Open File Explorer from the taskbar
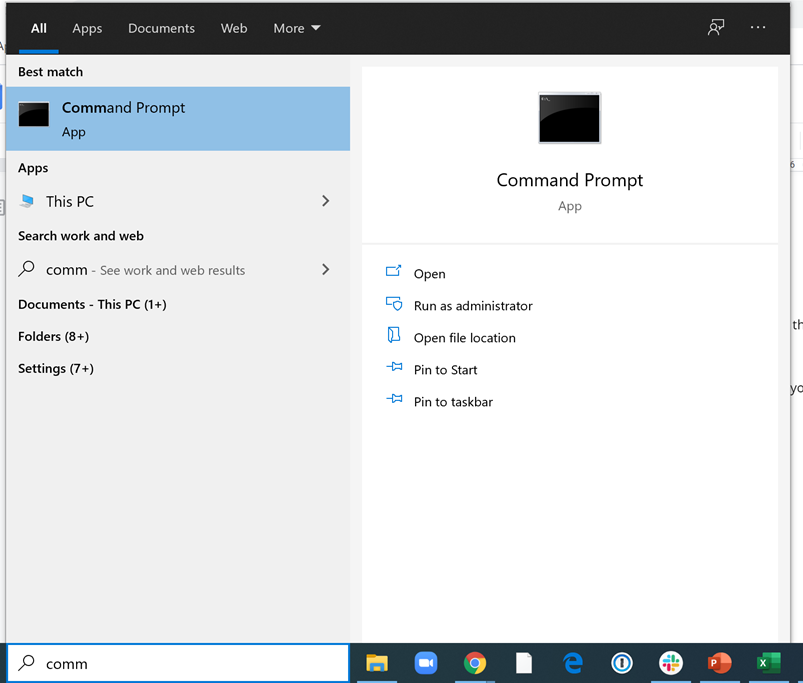 click(x=377, y=663)
